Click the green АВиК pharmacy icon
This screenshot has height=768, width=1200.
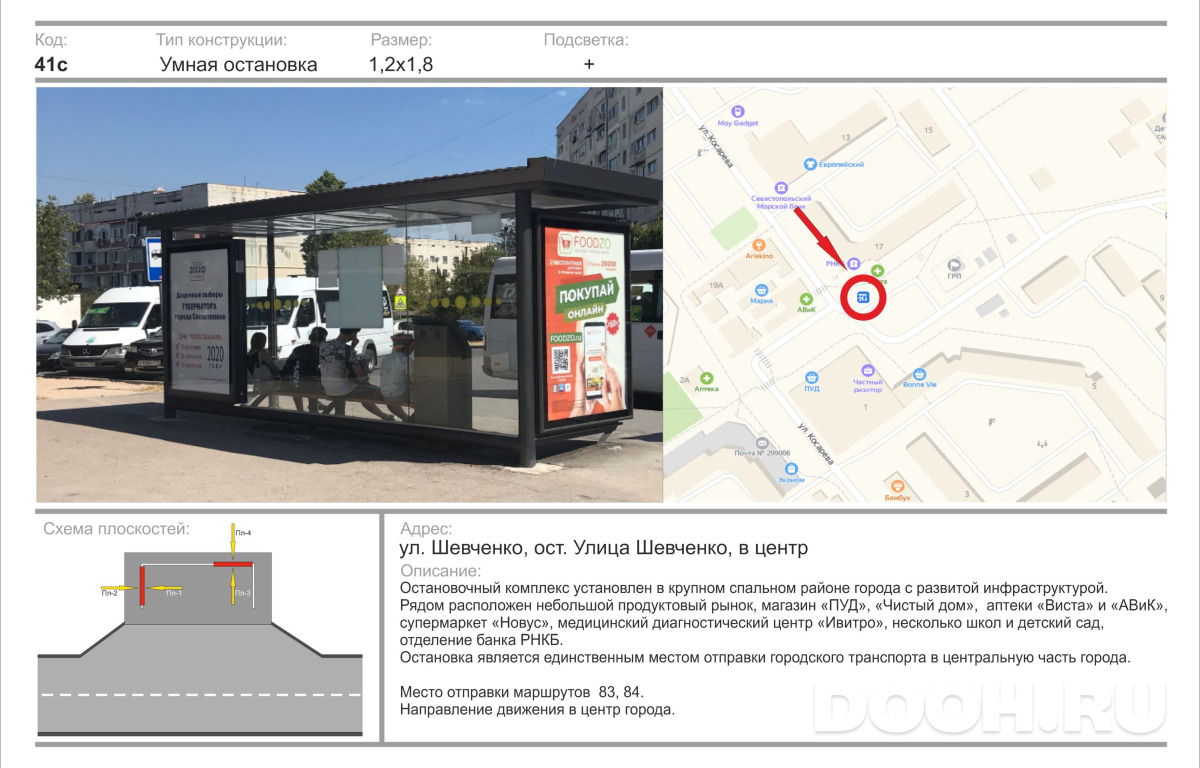pyautogui.click(x=806, y=298)
